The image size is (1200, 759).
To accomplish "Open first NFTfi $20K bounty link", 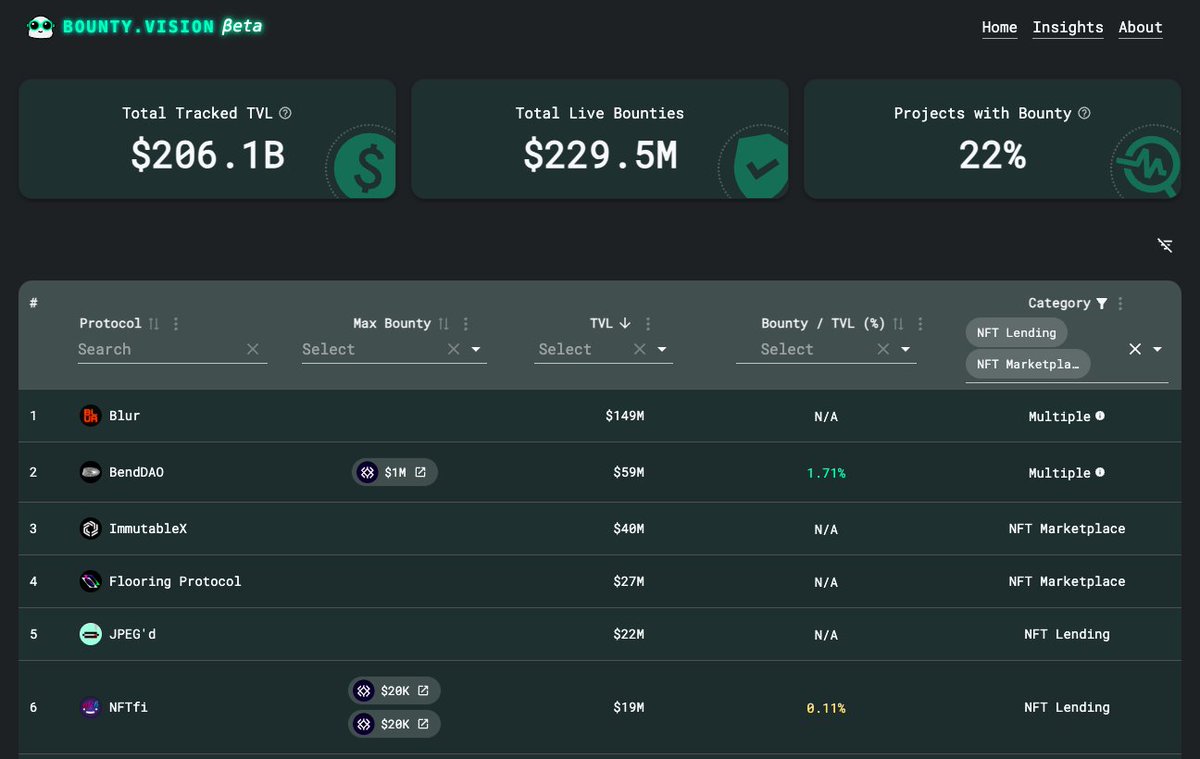I will pos(395,691).
